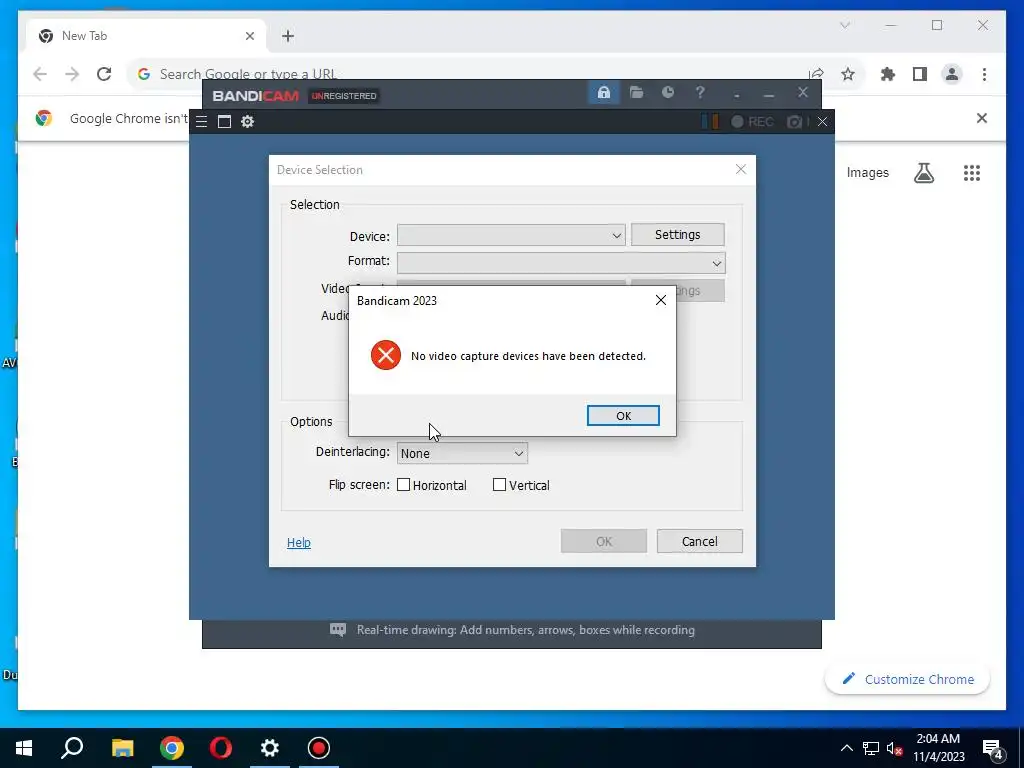Close the Device Selection dialog

(741, 169)
